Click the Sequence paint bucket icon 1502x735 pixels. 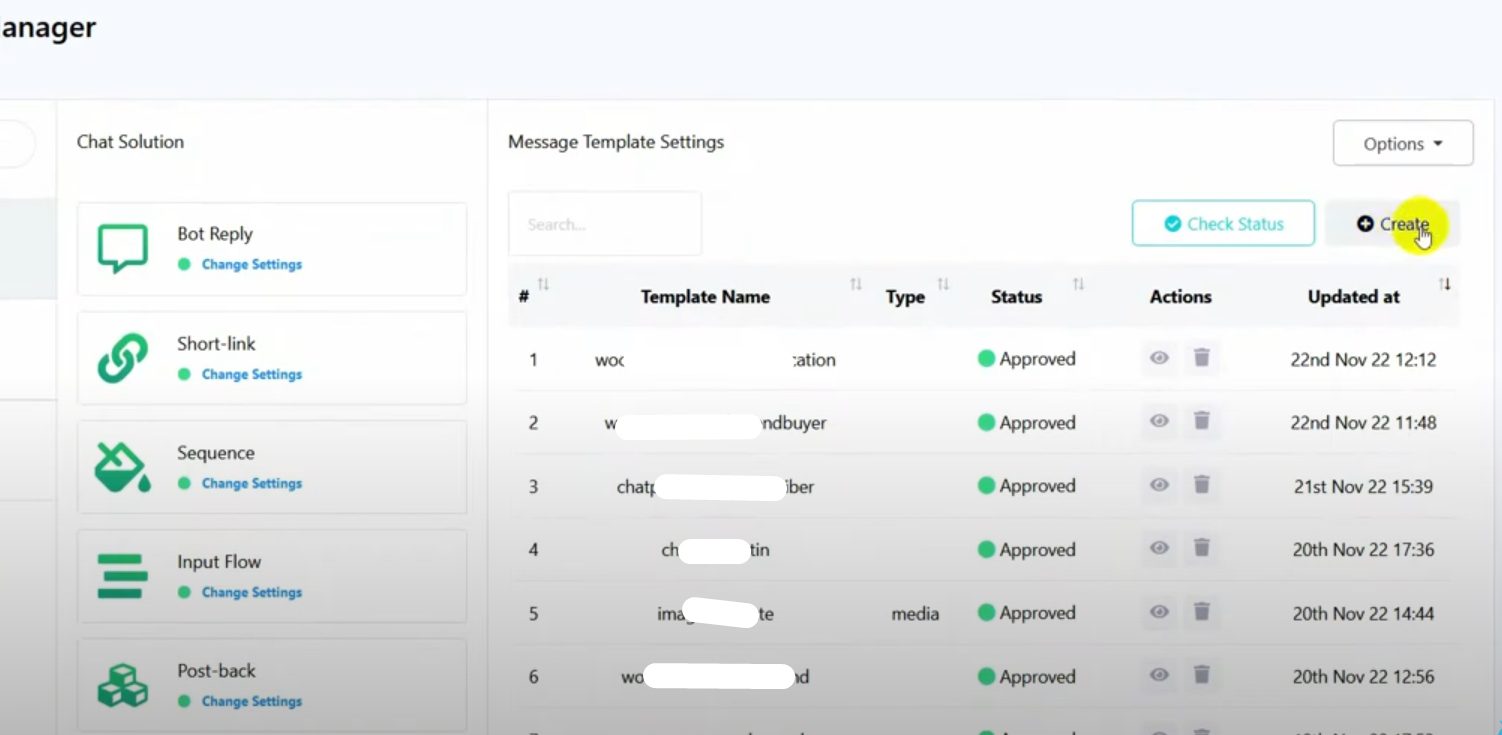coord(123,467)
